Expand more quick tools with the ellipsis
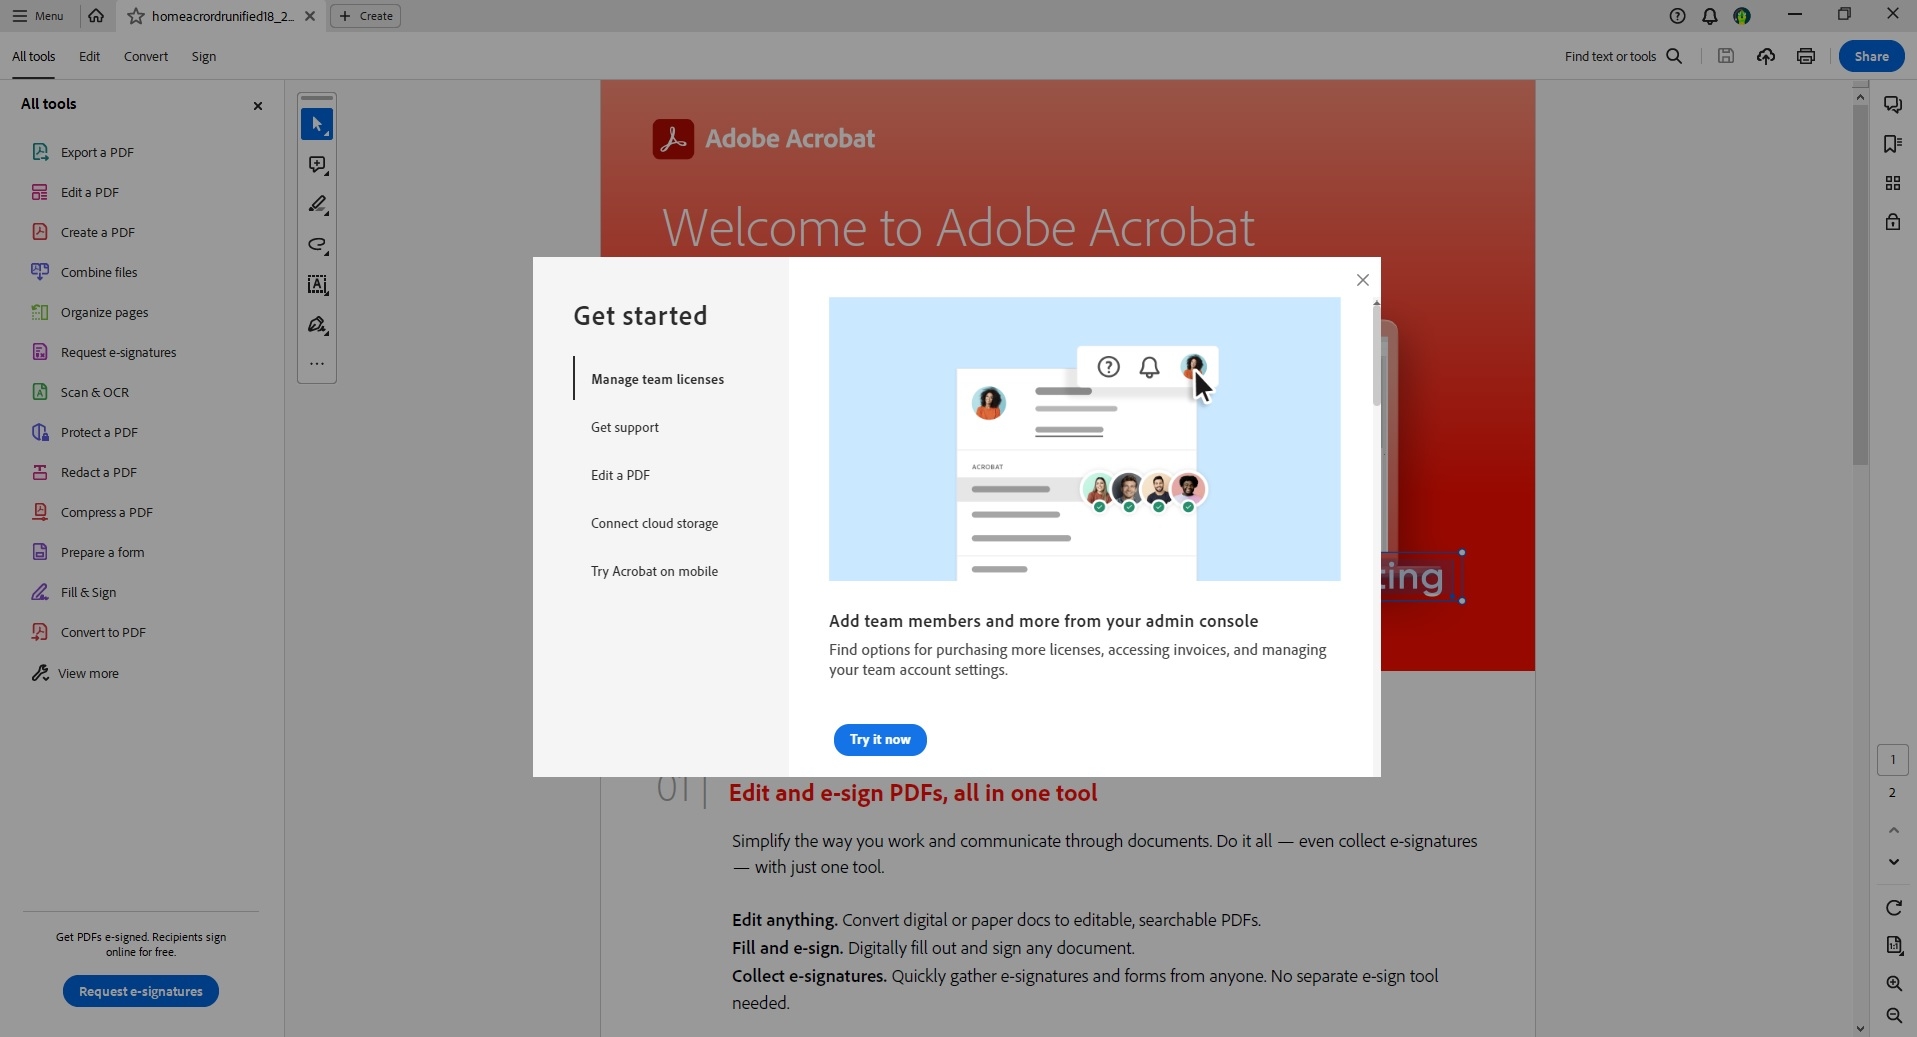The height and width of the screenshot is (1037, 1917). tap(317, 364)
